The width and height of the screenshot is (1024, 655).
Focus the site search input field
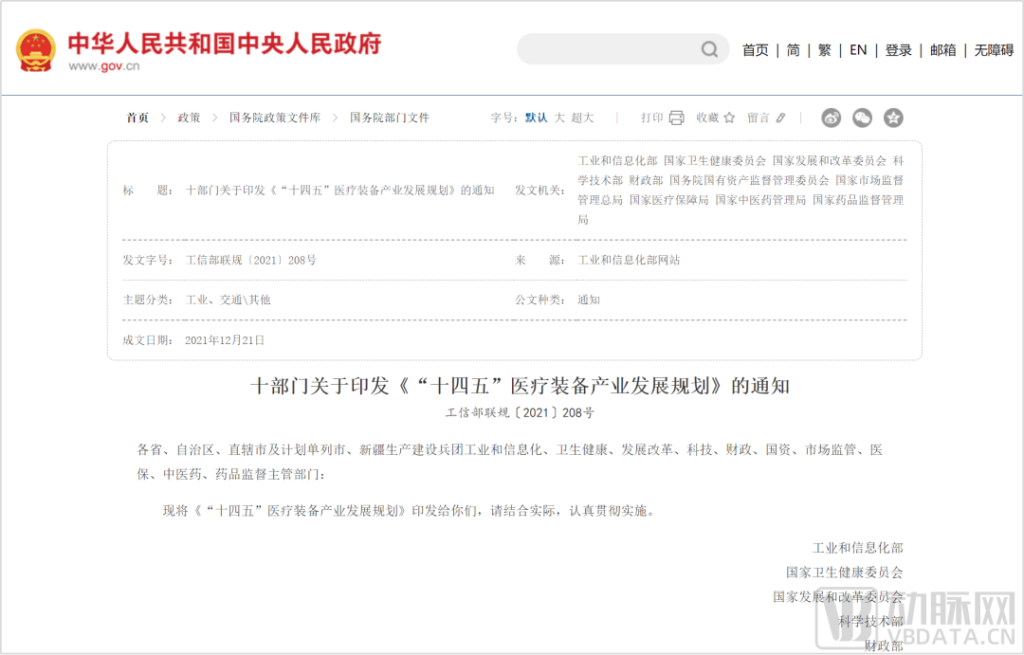pyautogui.click(x=610, y=49)
